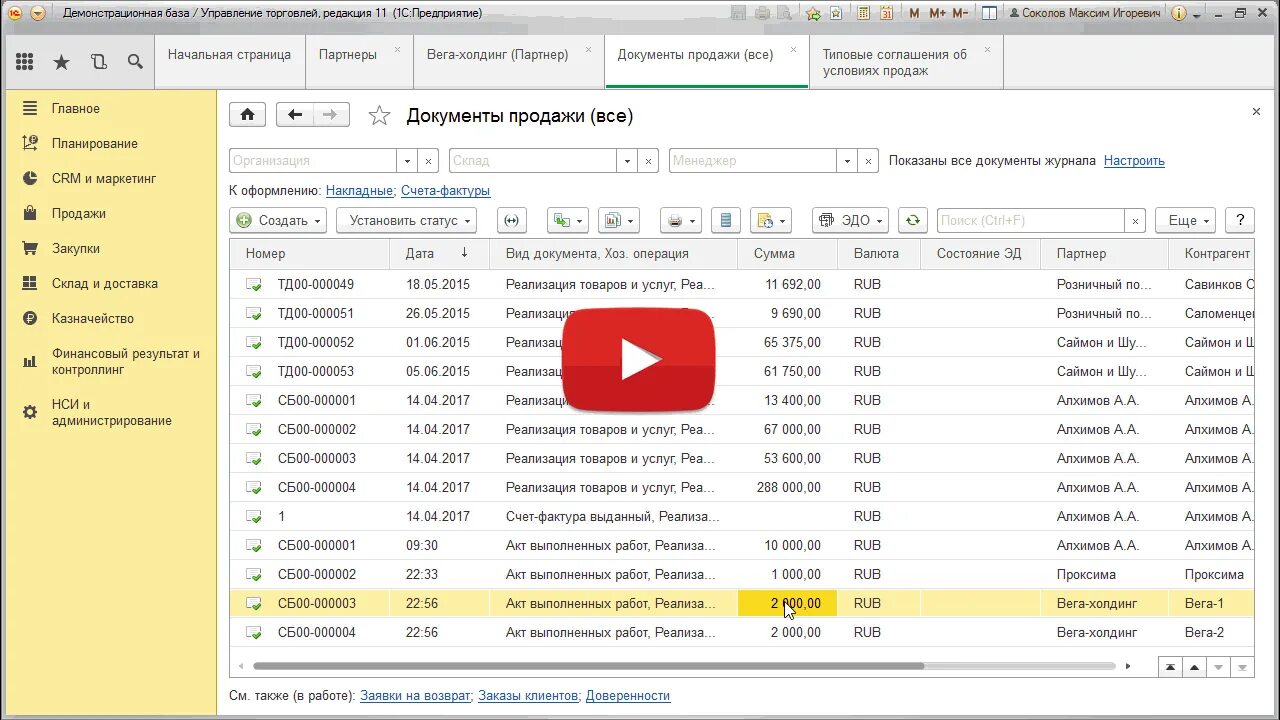Viewport: 1280px width, 720px height.
Task: Open the sections grid menu icon
Action: 24,62
